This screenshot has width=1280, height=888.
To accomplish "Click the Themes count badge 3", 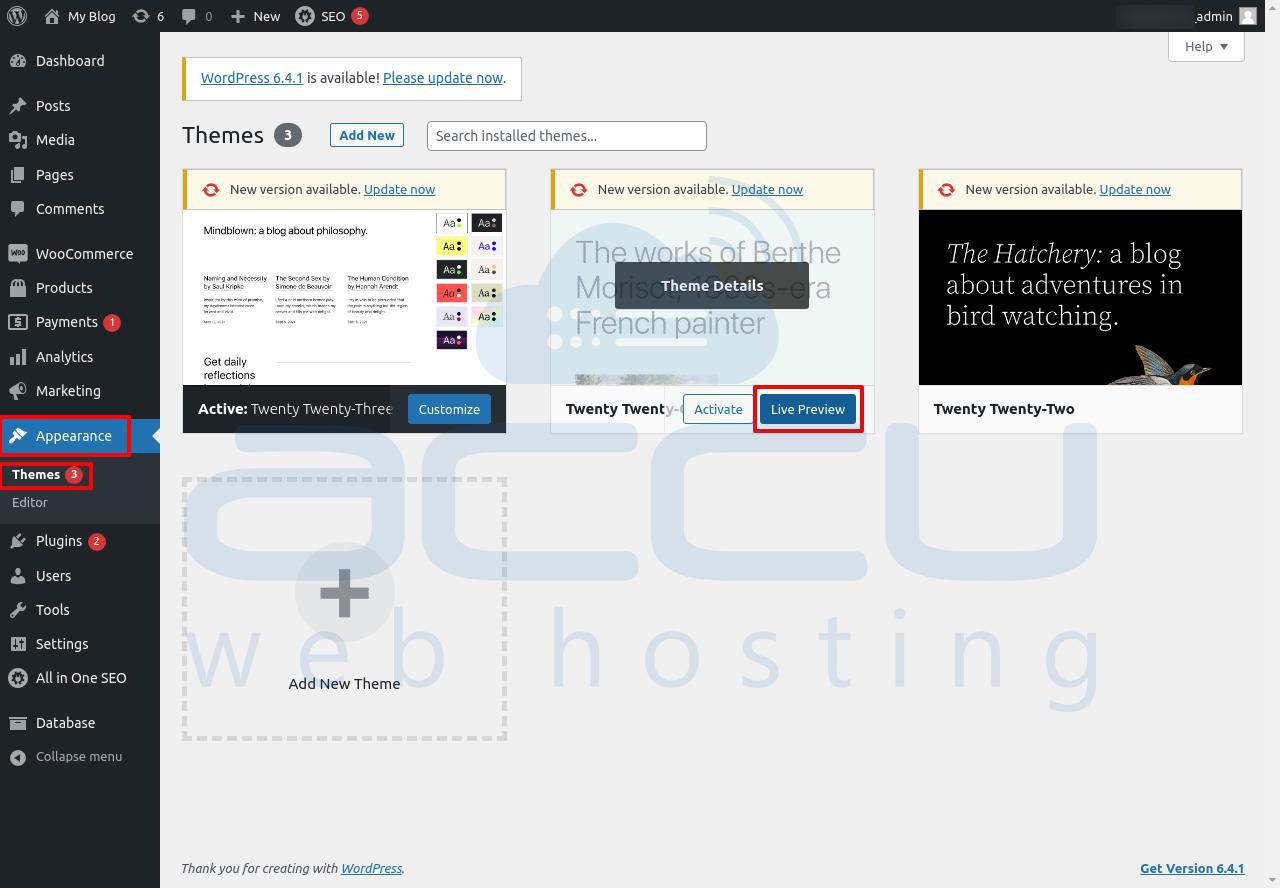I will pyautogui.click(x=287, y=135).
